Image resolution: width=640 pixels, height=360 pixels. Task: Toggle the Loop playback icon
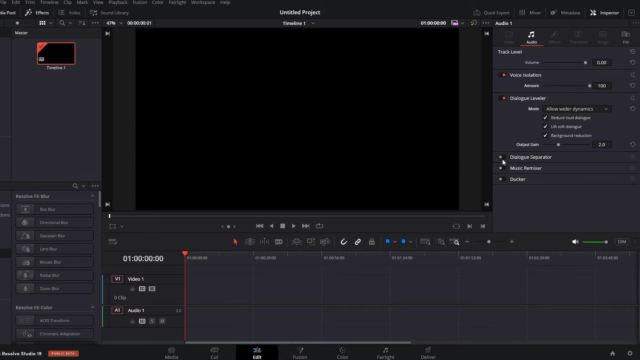click(x=320, y=226)
